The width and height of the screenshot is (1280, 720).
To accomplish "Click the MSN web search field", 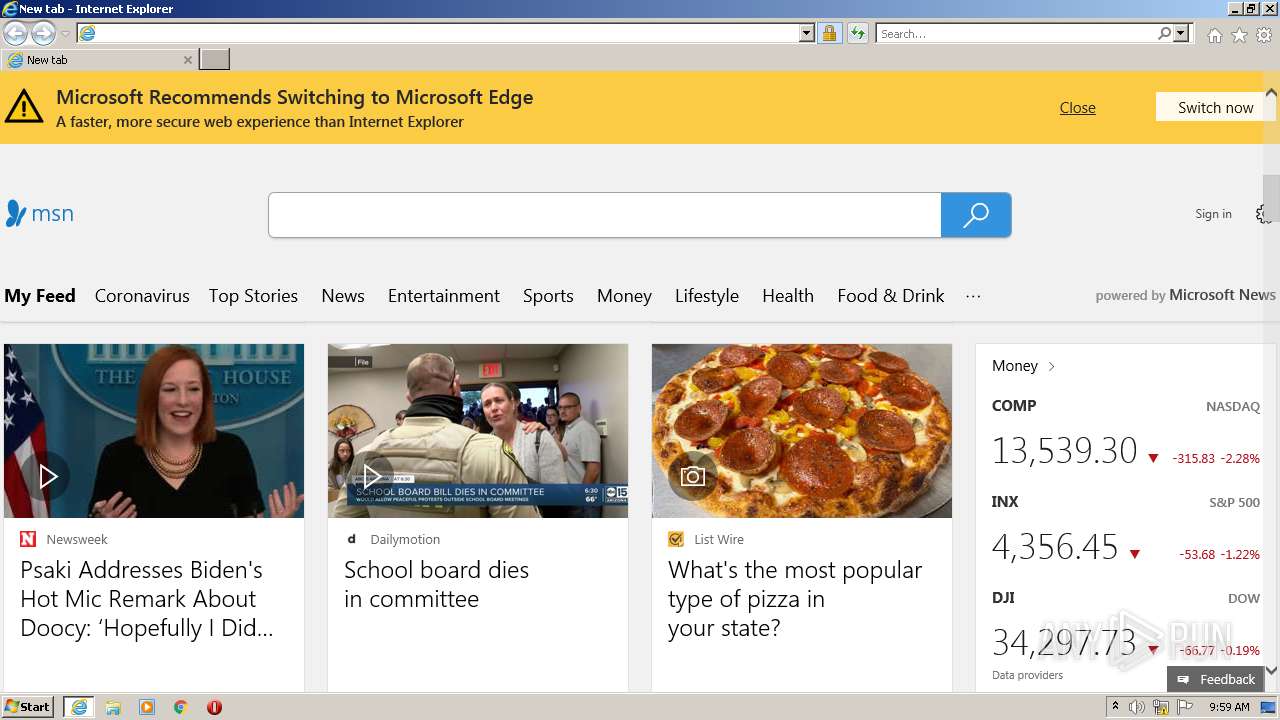I will coord(604,215).
